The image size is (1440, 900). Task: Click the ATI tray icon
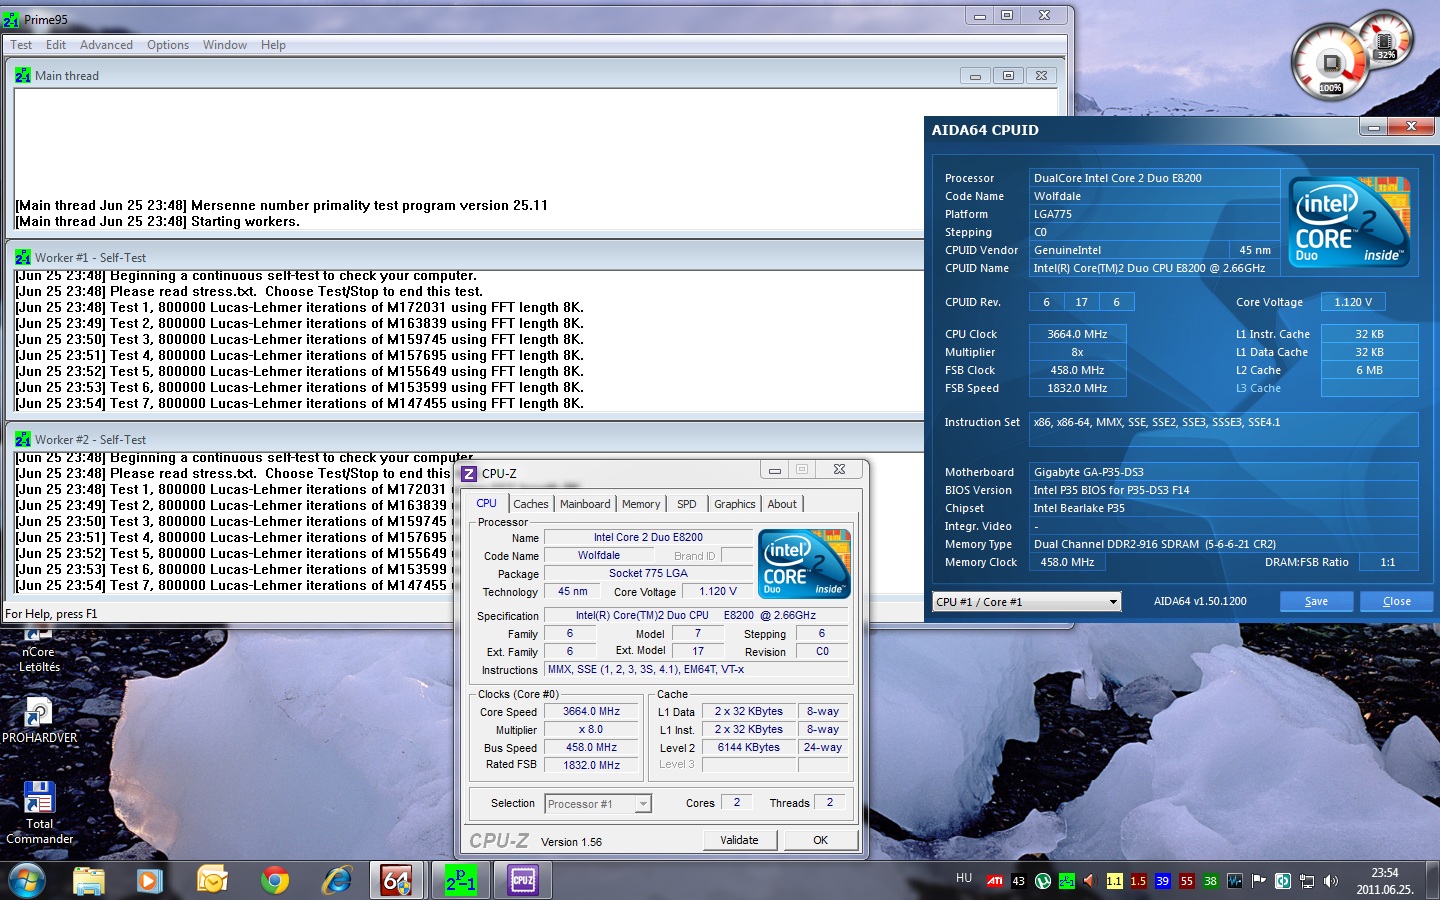(x=995, y=881)
